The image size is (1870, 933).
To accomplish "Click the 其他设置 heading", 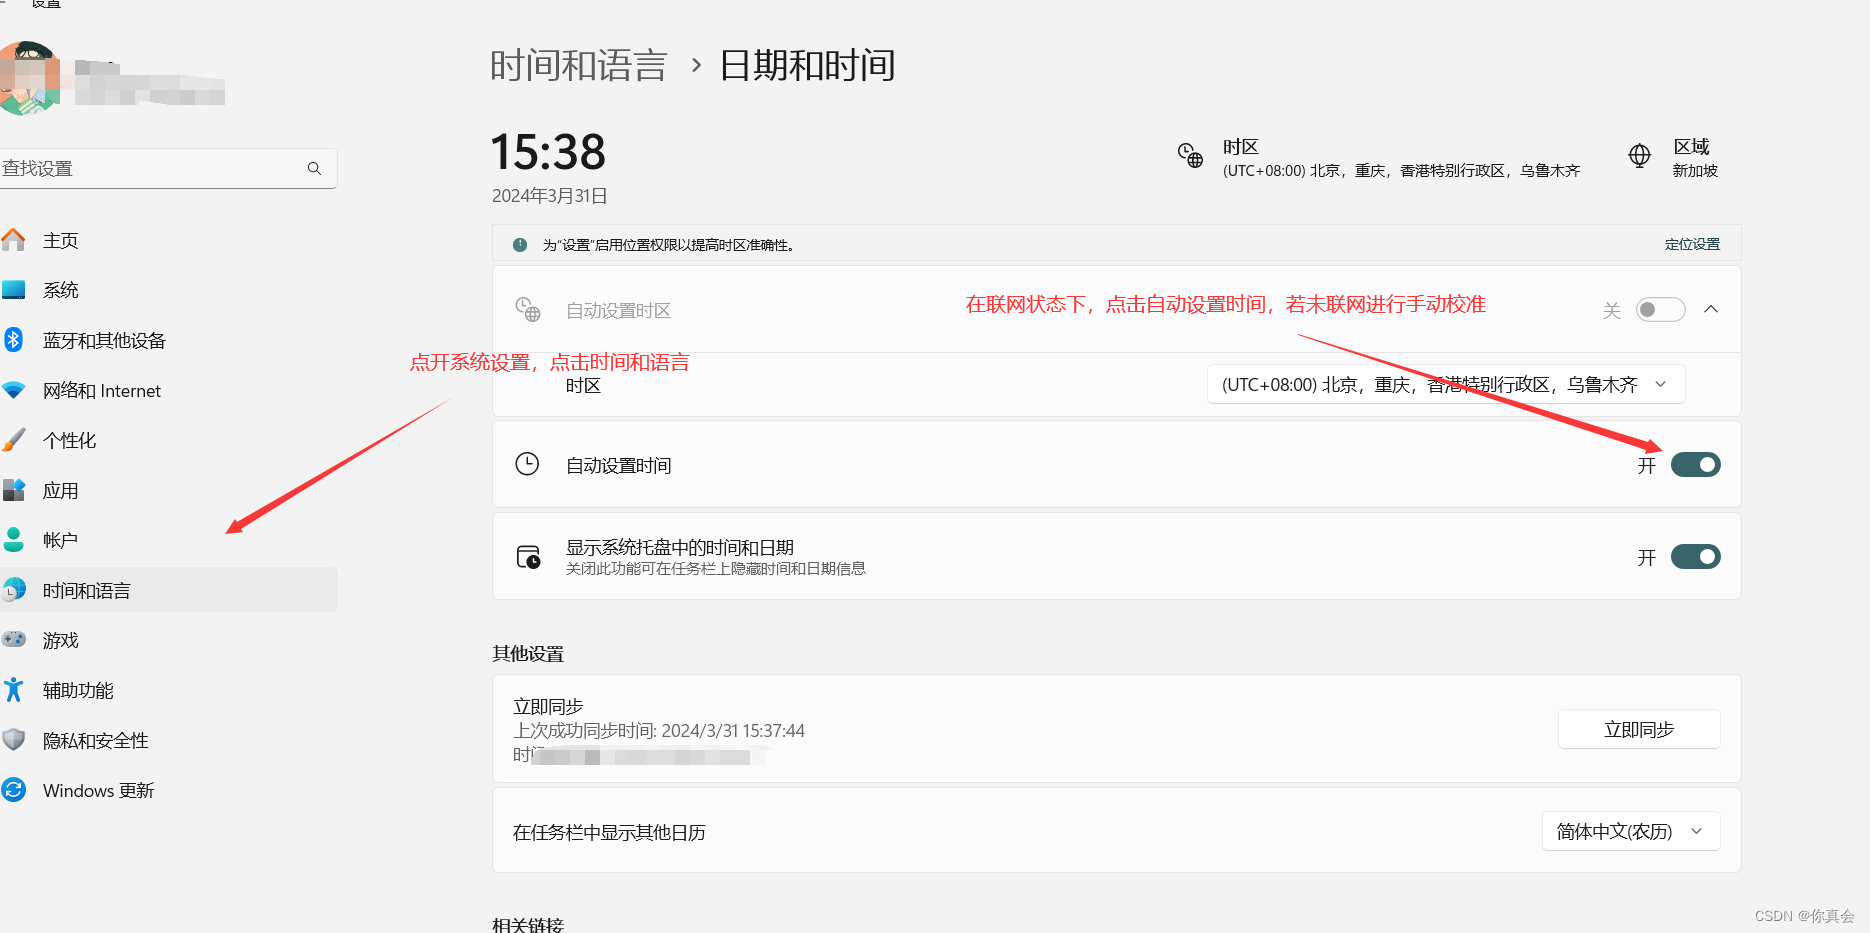I will (x=528, y=654).
